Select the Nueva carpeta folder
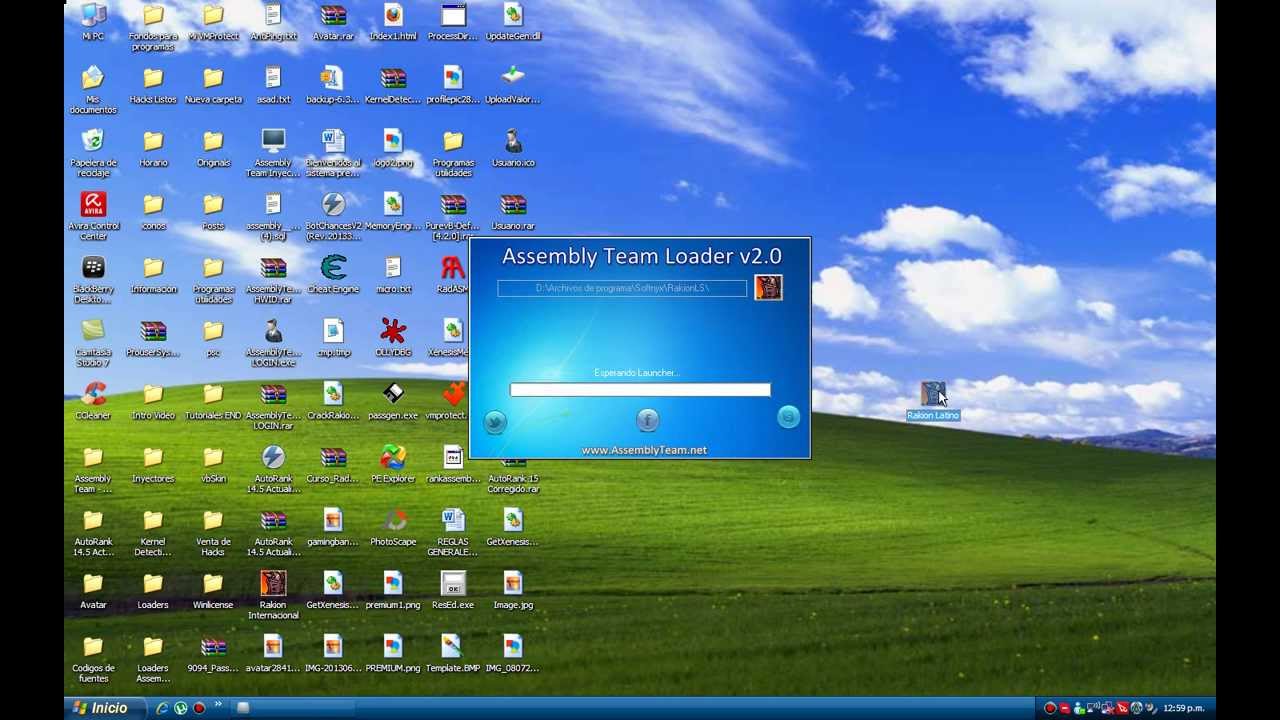Image resolution: width=1280 pixels, height=720 pixels. (x=213, y=85)
